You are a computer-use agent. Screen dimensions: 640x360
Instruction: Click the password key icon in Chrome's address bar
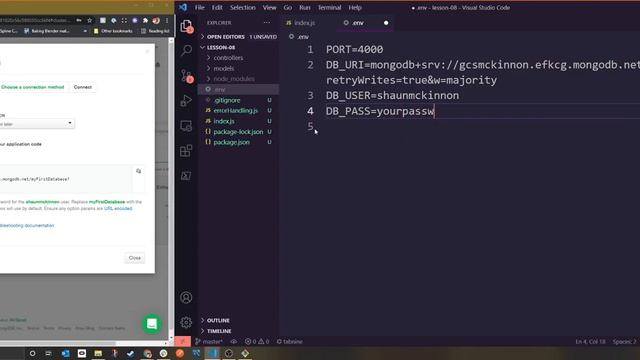click(x=79, y=20)
